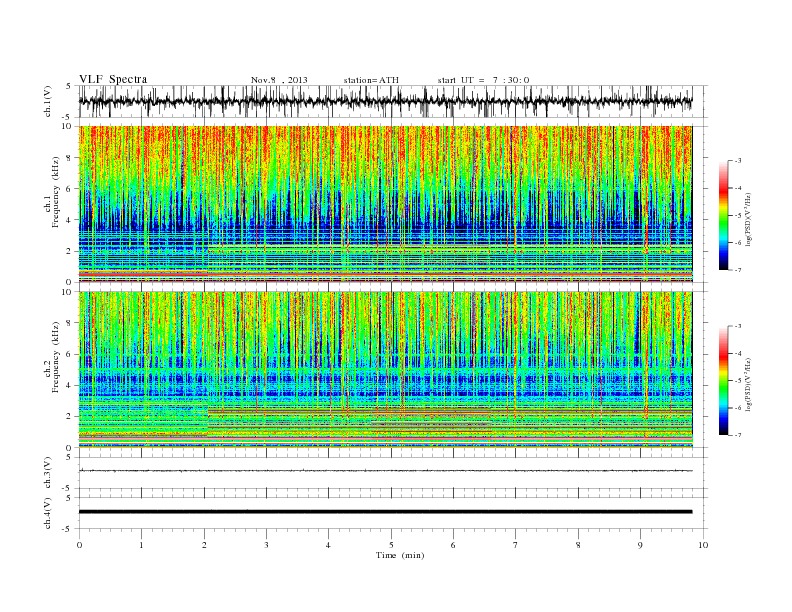
Task: Click the 'VLF Spectra' title text
Action: click(113, 79)
